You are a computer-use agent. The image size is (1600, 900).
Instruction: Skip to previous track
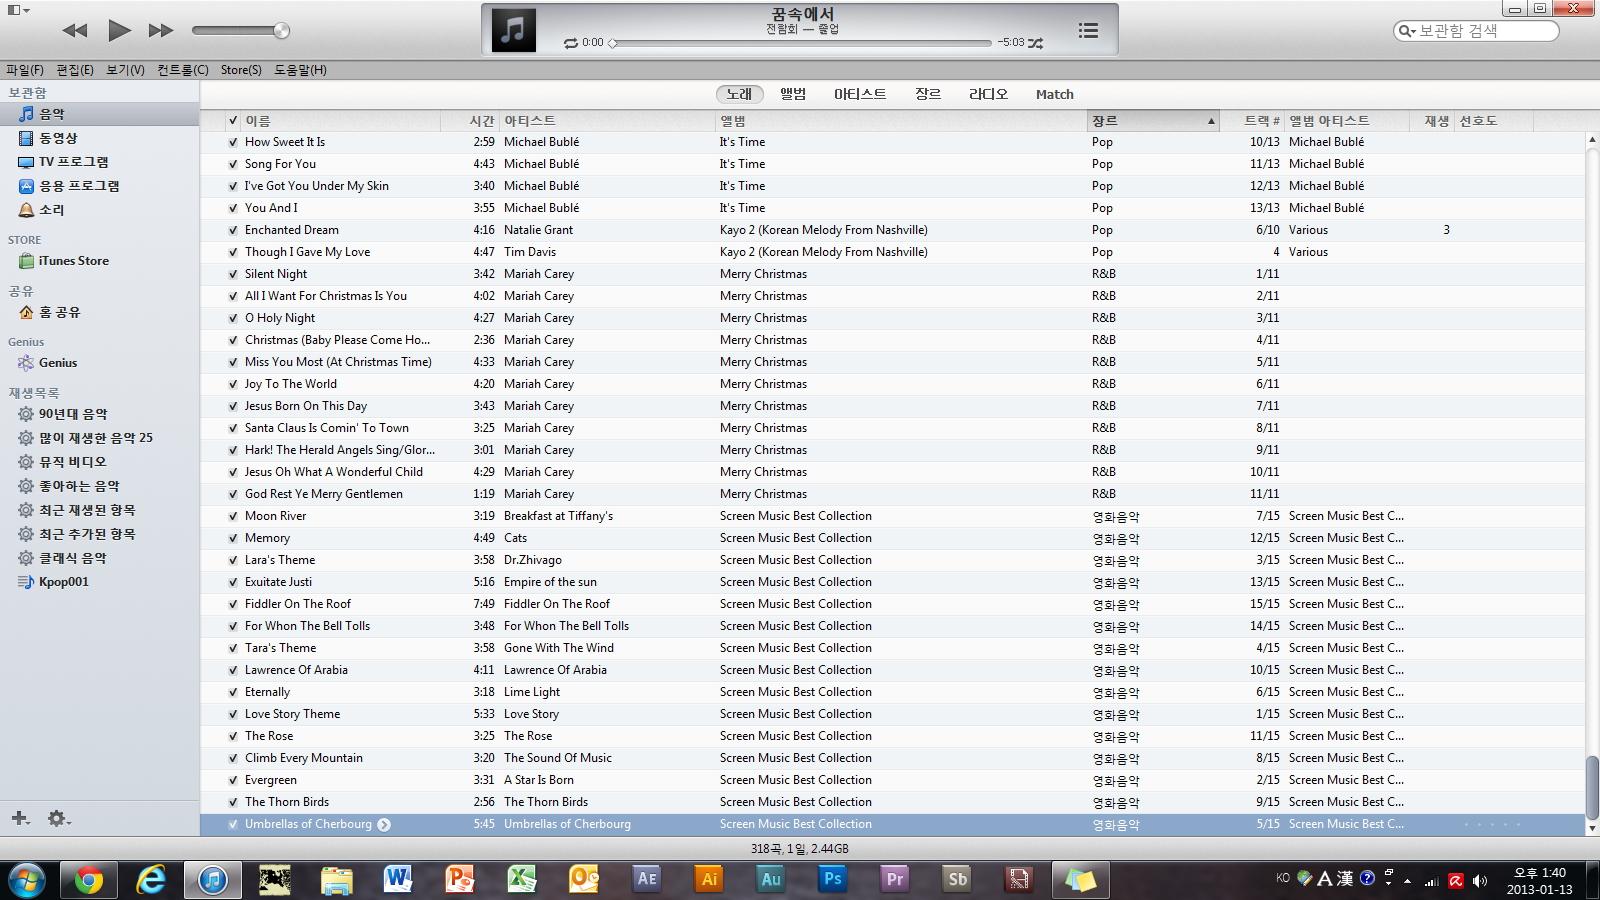tap(75, 31)
